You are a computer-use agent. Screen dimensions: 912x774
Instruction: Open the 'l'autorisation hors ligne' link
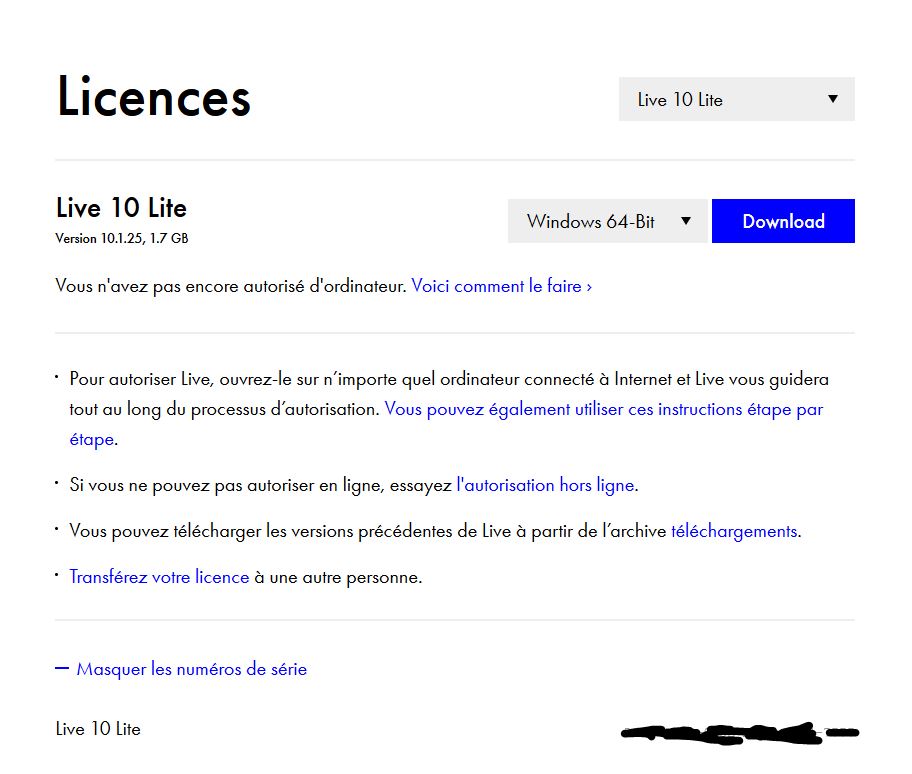(546, 485)
